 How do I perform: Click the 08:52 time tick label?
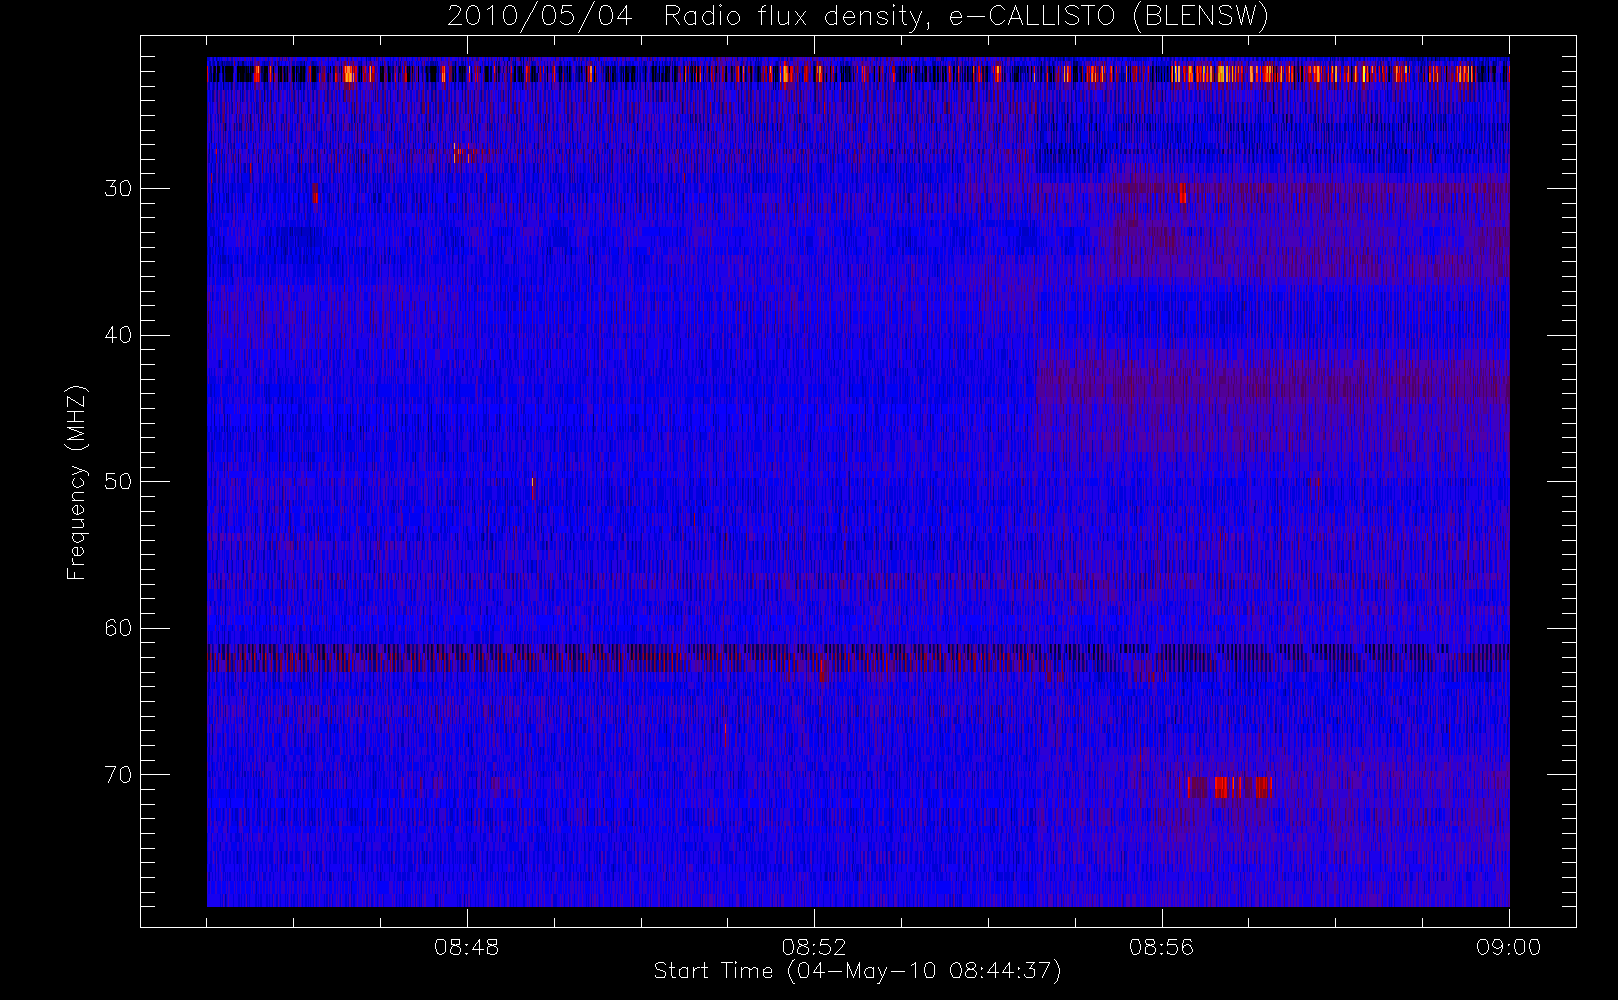tap(814, 947)
